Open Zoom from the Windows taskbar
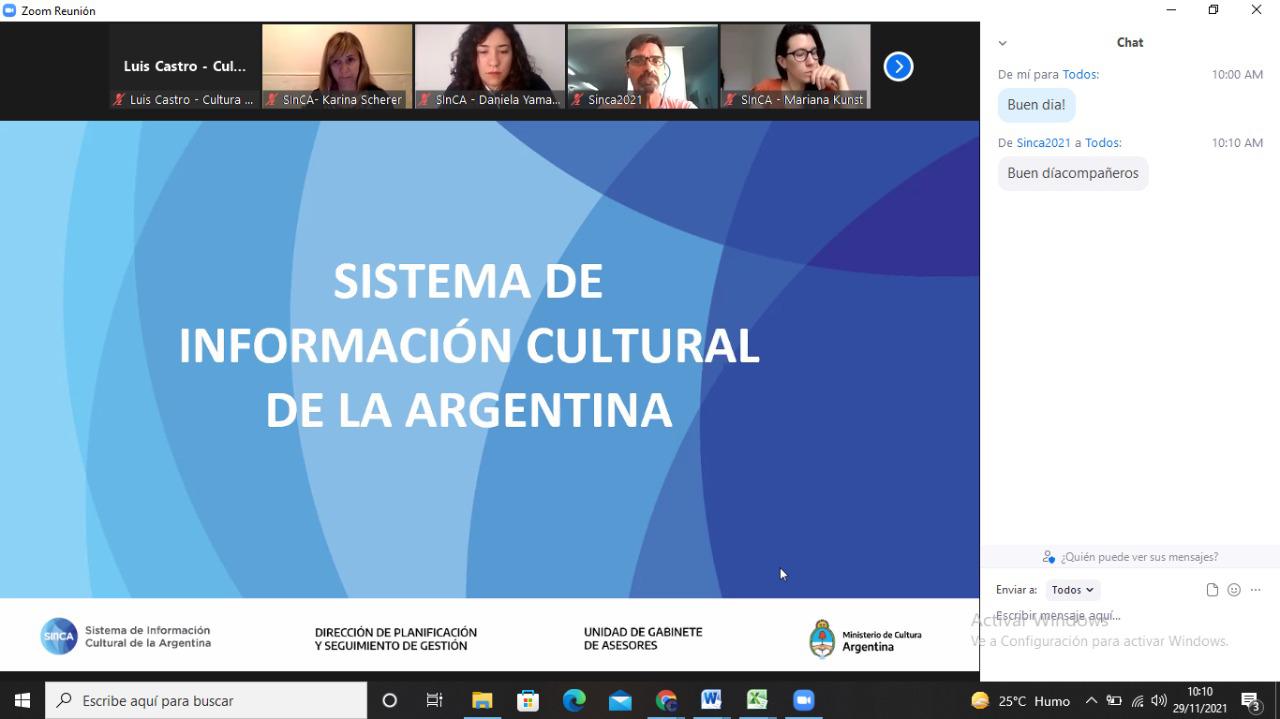The image size is (1280, 719). click(x=803, y=700)
